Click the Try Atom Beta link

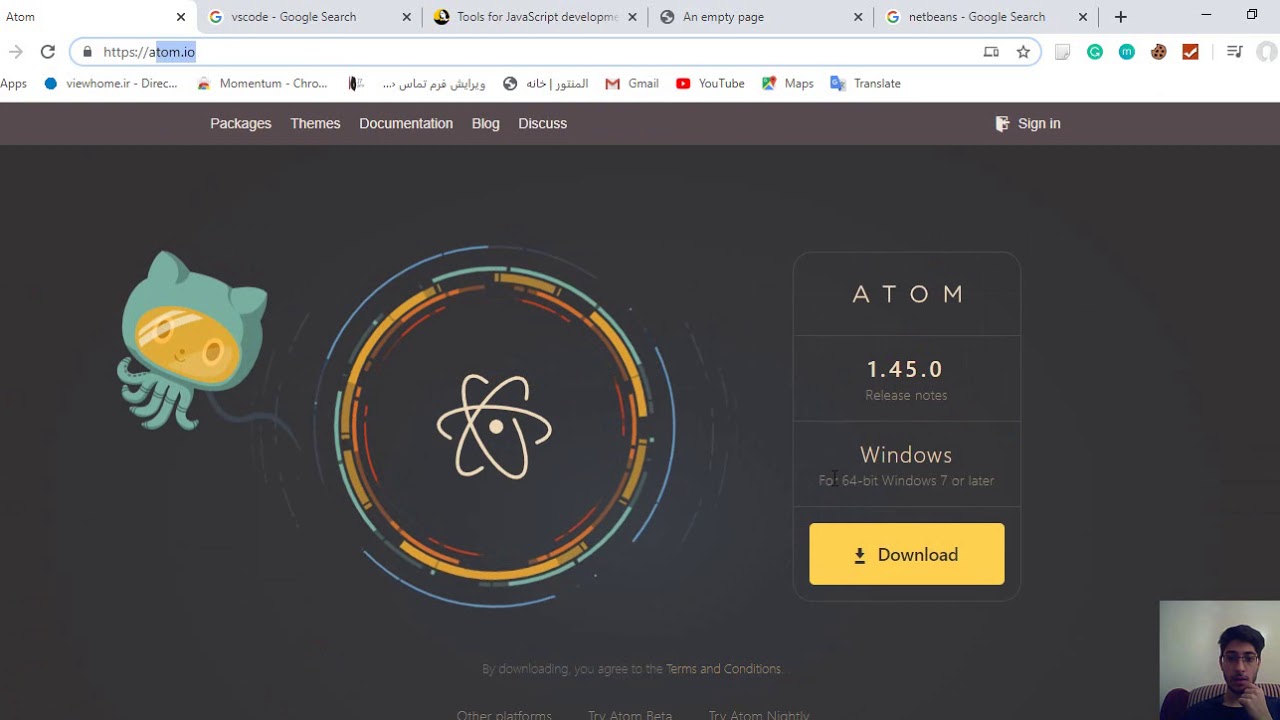(630, 715)
